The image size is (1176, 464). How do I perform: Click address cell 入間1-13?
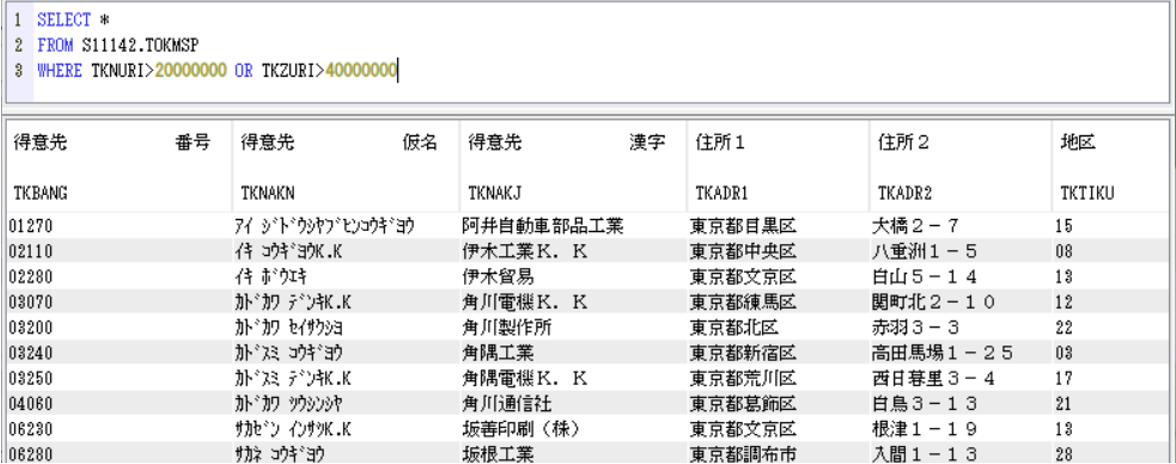click(924, 454)
